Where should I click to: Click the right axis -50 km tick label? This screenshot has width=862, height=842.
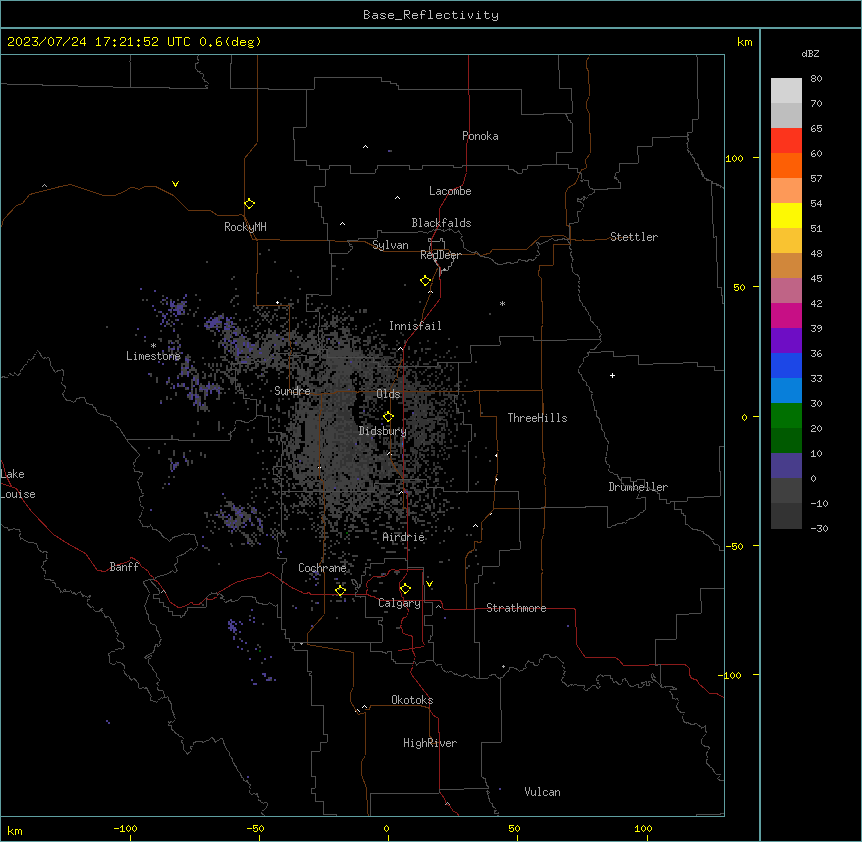point(734,546)
